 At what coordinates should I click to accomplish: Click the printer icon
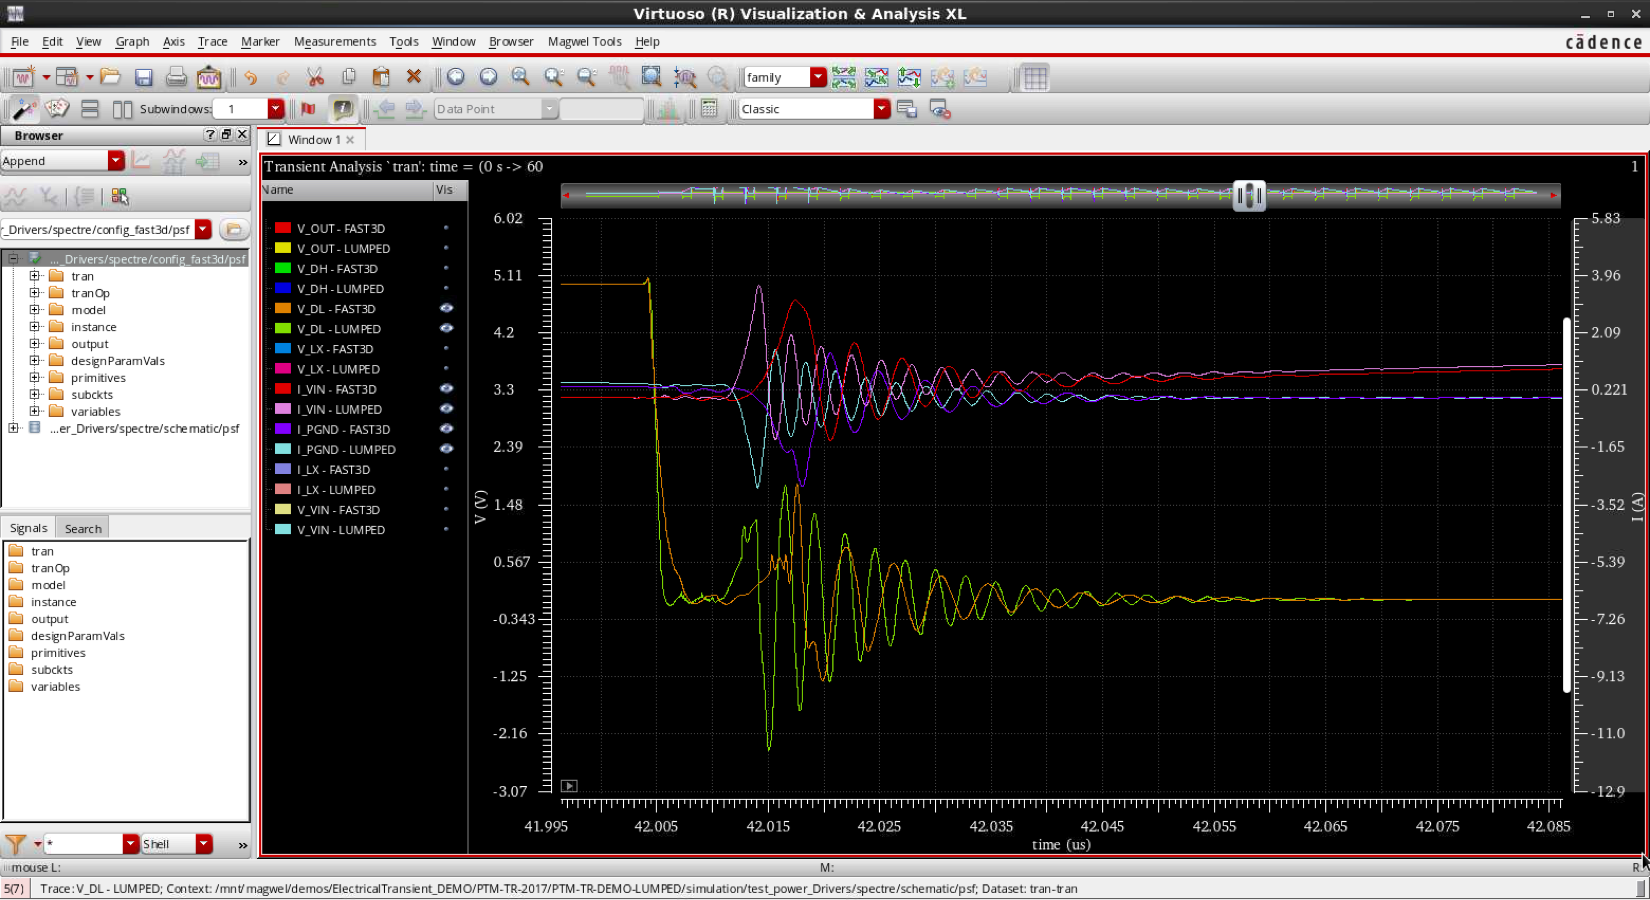[x=176, y=77]
